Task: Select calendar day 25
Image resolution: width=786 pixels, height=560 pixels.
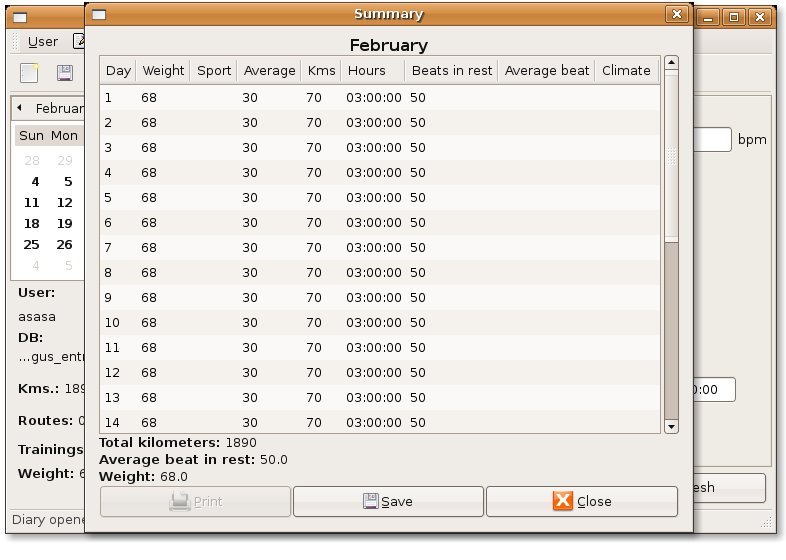Action: (32, 245)
